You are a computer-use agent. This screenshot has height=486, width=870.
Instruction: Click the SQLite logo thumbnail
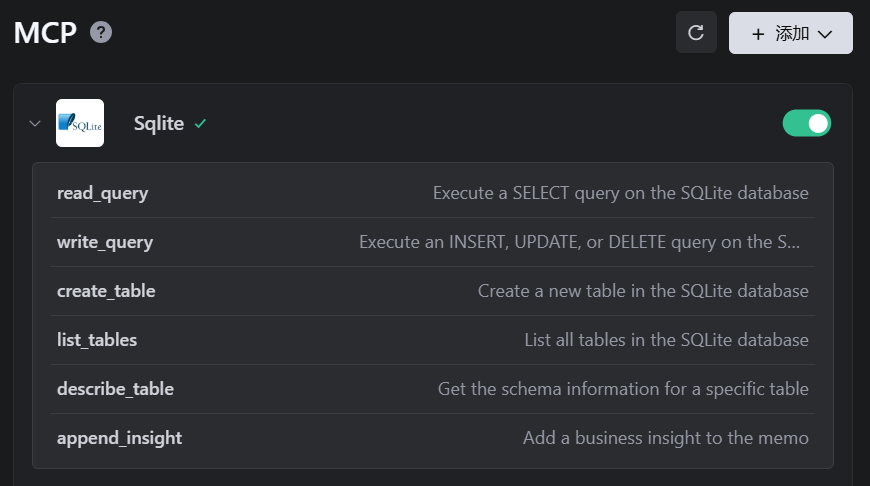[x=80, y=123]
